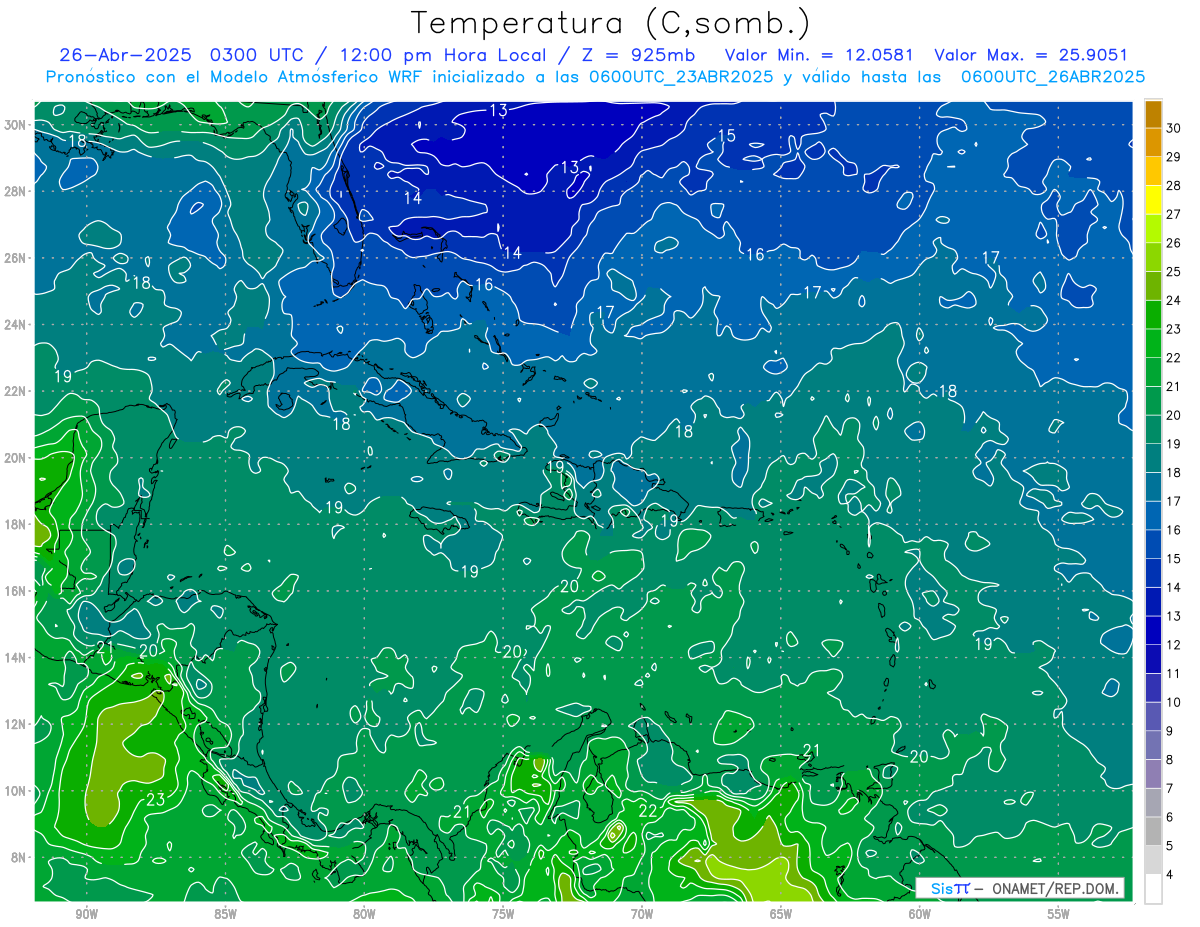1200x927 pixels.
Task: Click the '28N' latitude axis label
Action: pyautogui.click(x=15, y=191)
